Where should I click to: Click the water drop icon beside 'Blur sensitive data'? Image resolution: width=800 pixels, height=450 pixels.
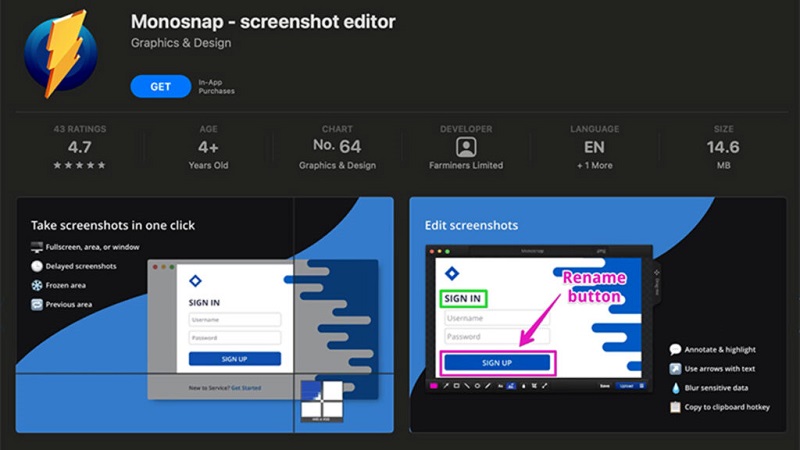click(676, 388)
